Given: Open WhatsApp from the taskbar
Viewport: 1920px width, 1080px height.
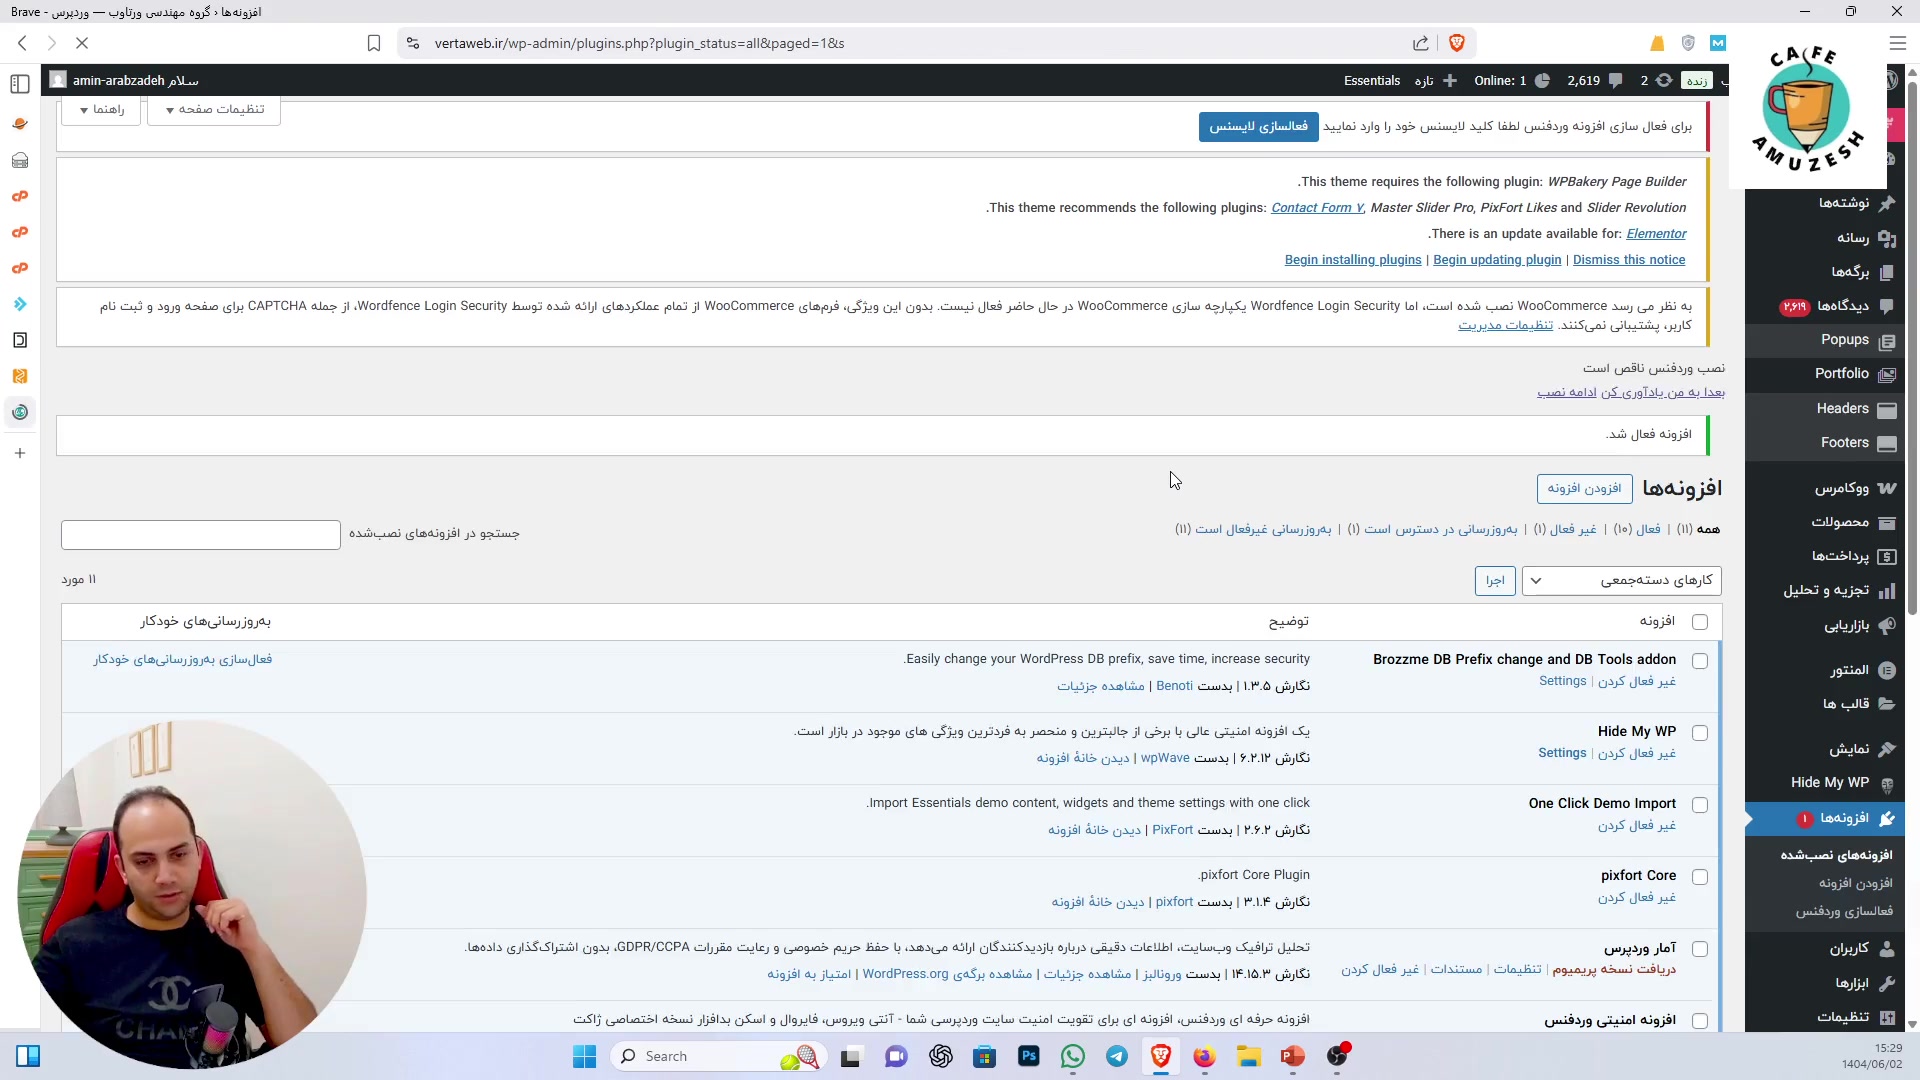Looking at the screenshot, I should point(1073,1056).
